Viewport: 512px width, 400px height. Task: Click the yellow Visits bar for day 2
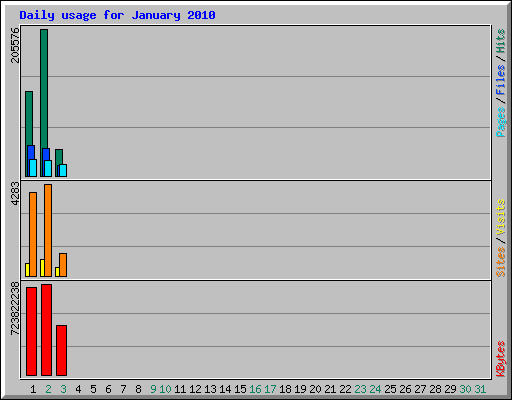pos(42,268)
